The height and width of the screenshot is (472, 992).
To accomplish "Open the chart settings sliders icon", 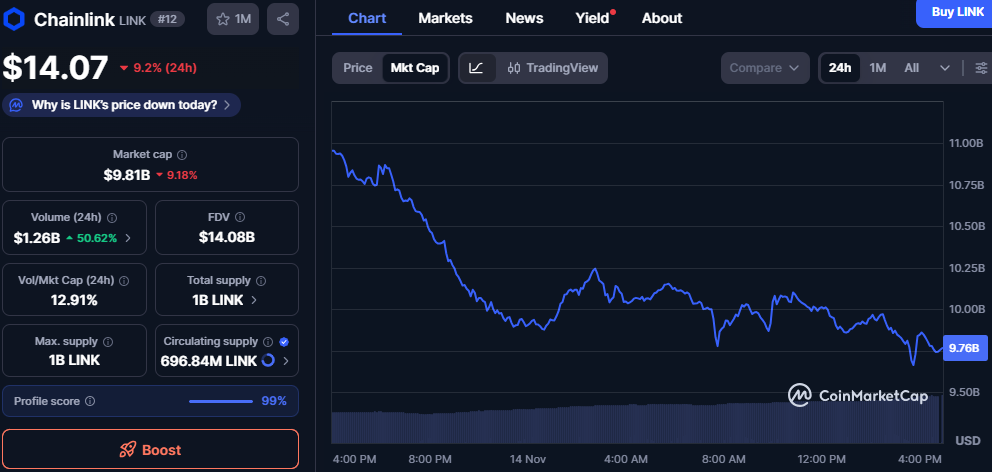I will point(981,68).
